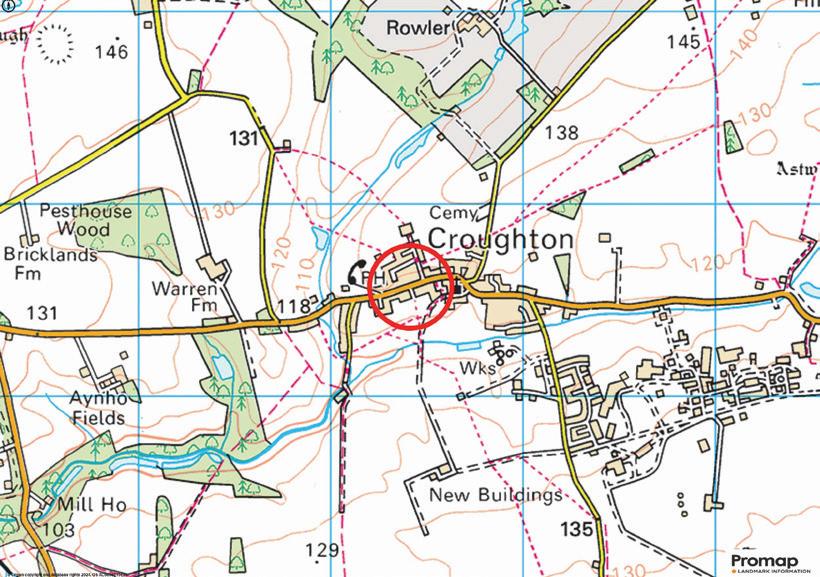The width and height of the screenshot is (820, 577).
Task: Click the bold 135 spot height
Action: click(x=578, y=529)
